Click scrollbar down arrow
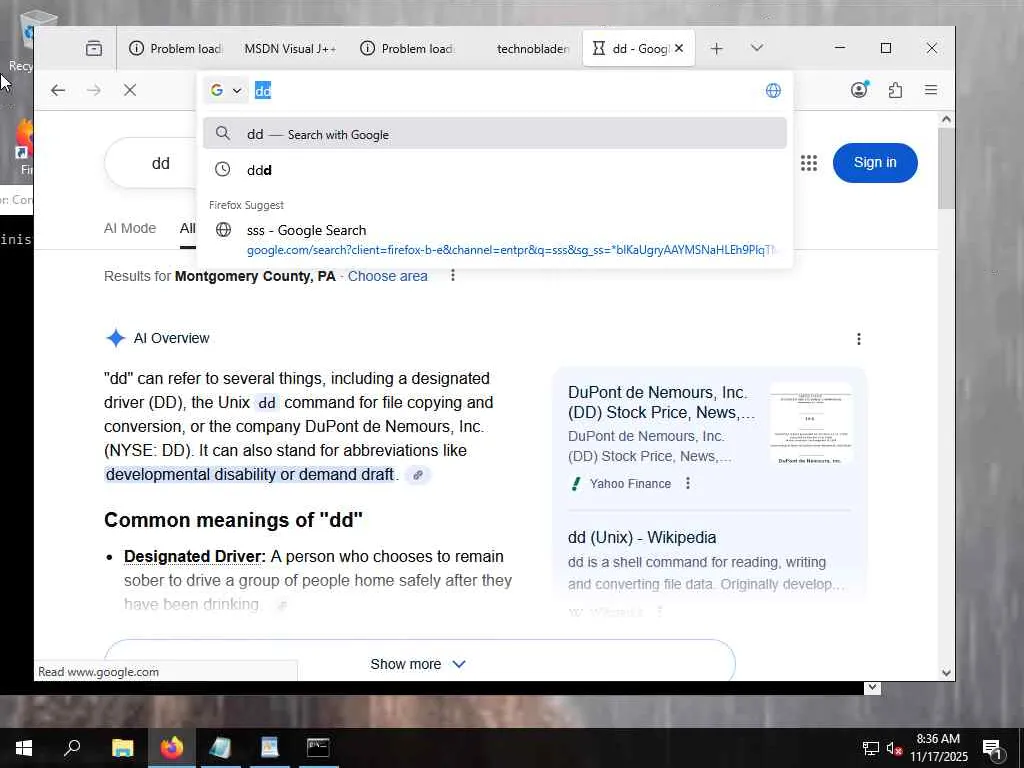 (946, 673)
